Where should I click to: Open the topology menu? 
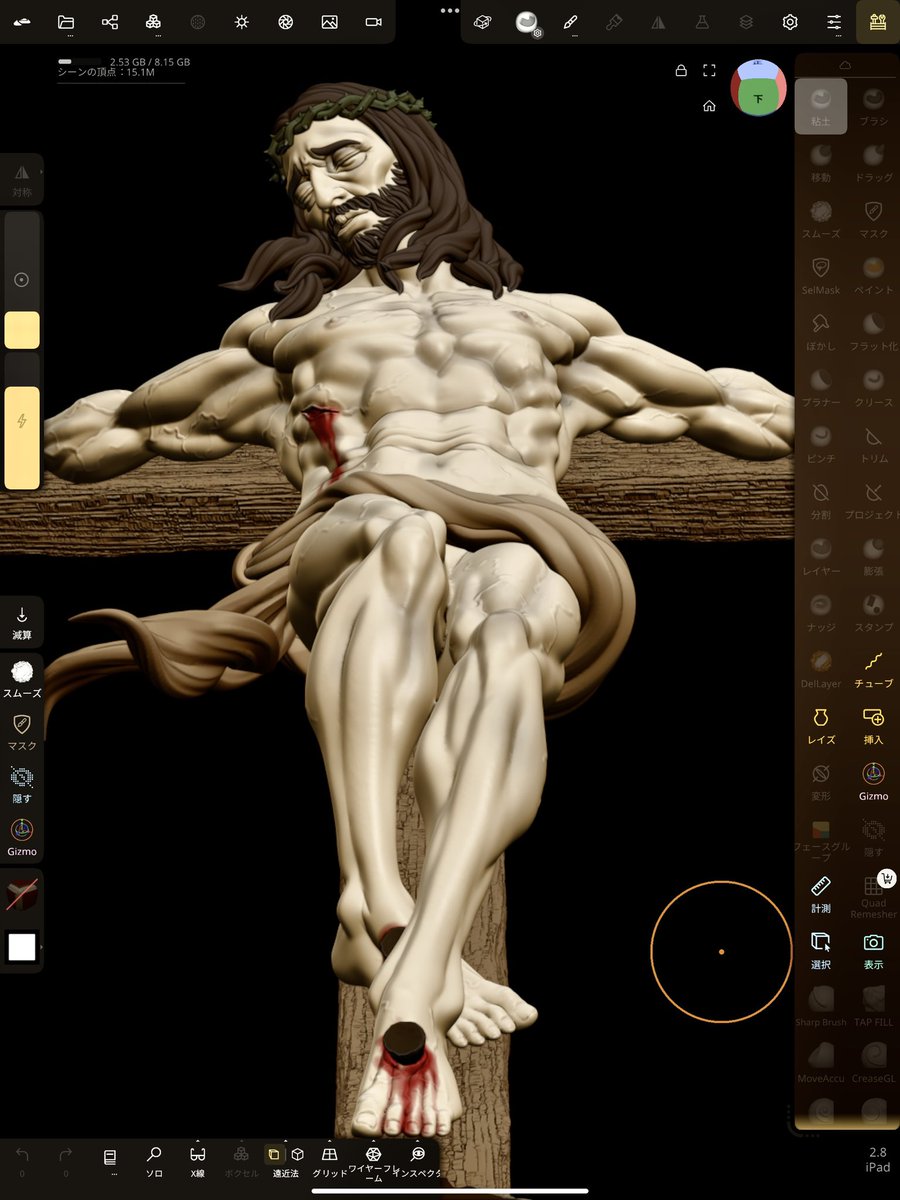[x=153, y=22]
